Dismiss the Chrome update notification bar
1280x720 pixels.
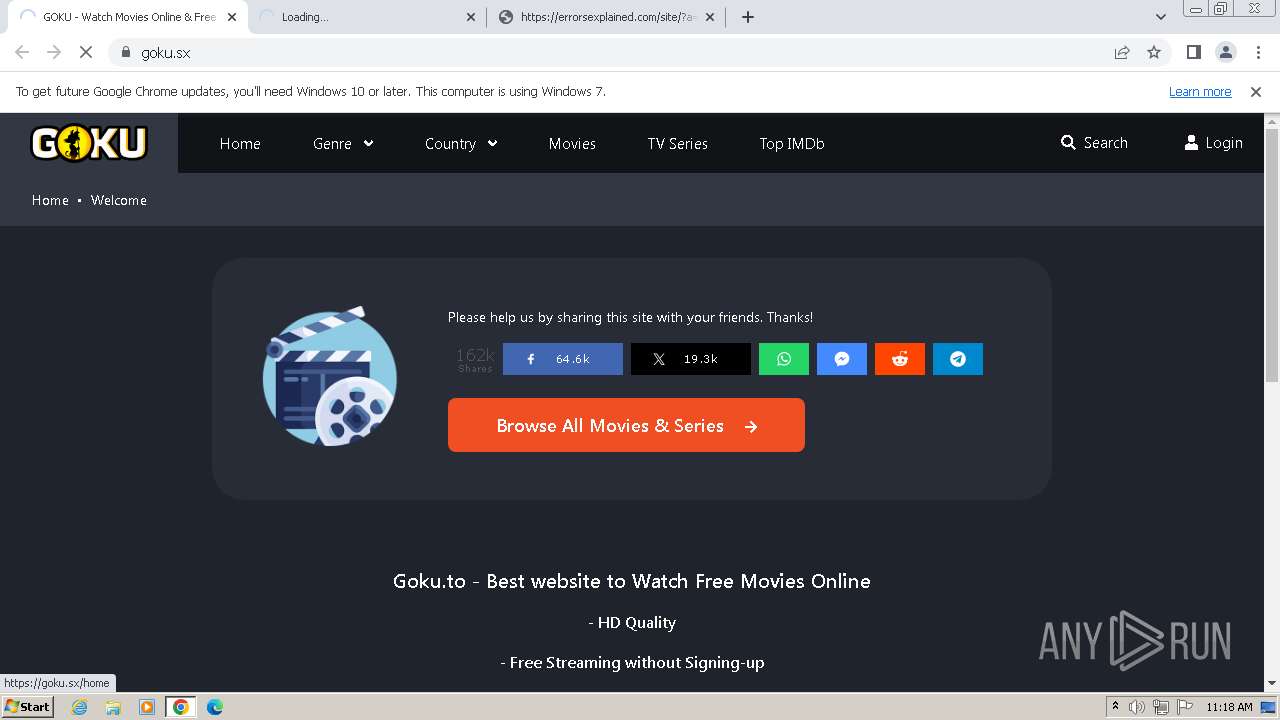click(1256, 91)
